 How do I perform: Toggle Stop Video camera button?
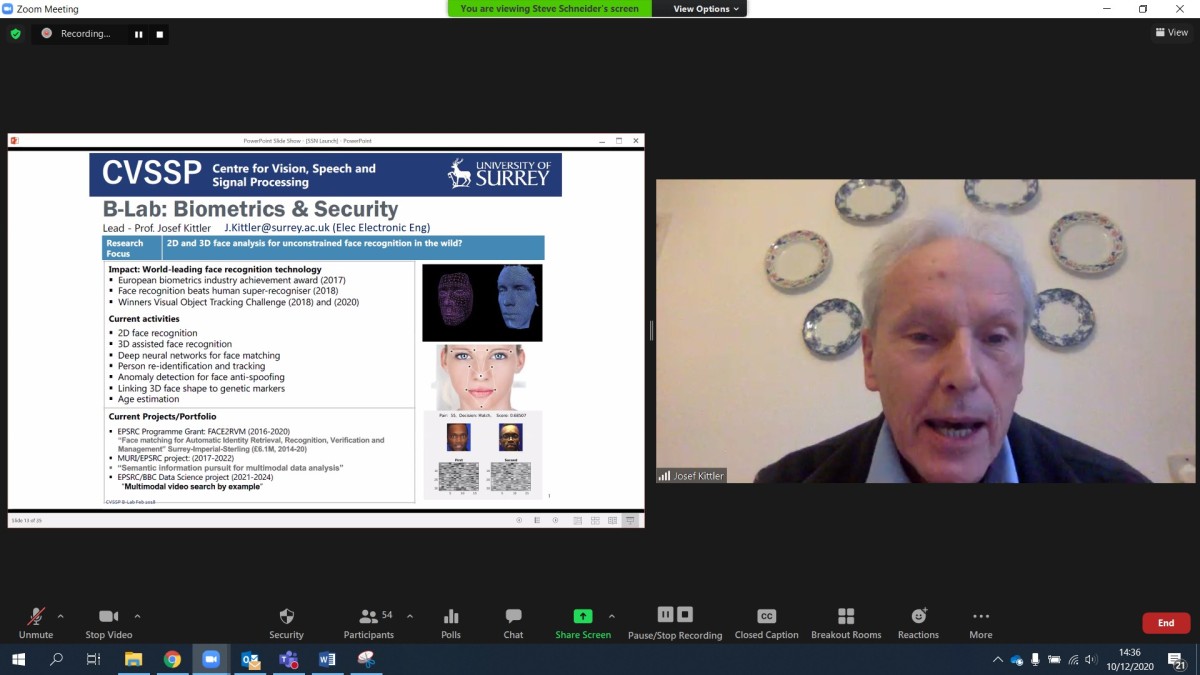pos(109,617)
